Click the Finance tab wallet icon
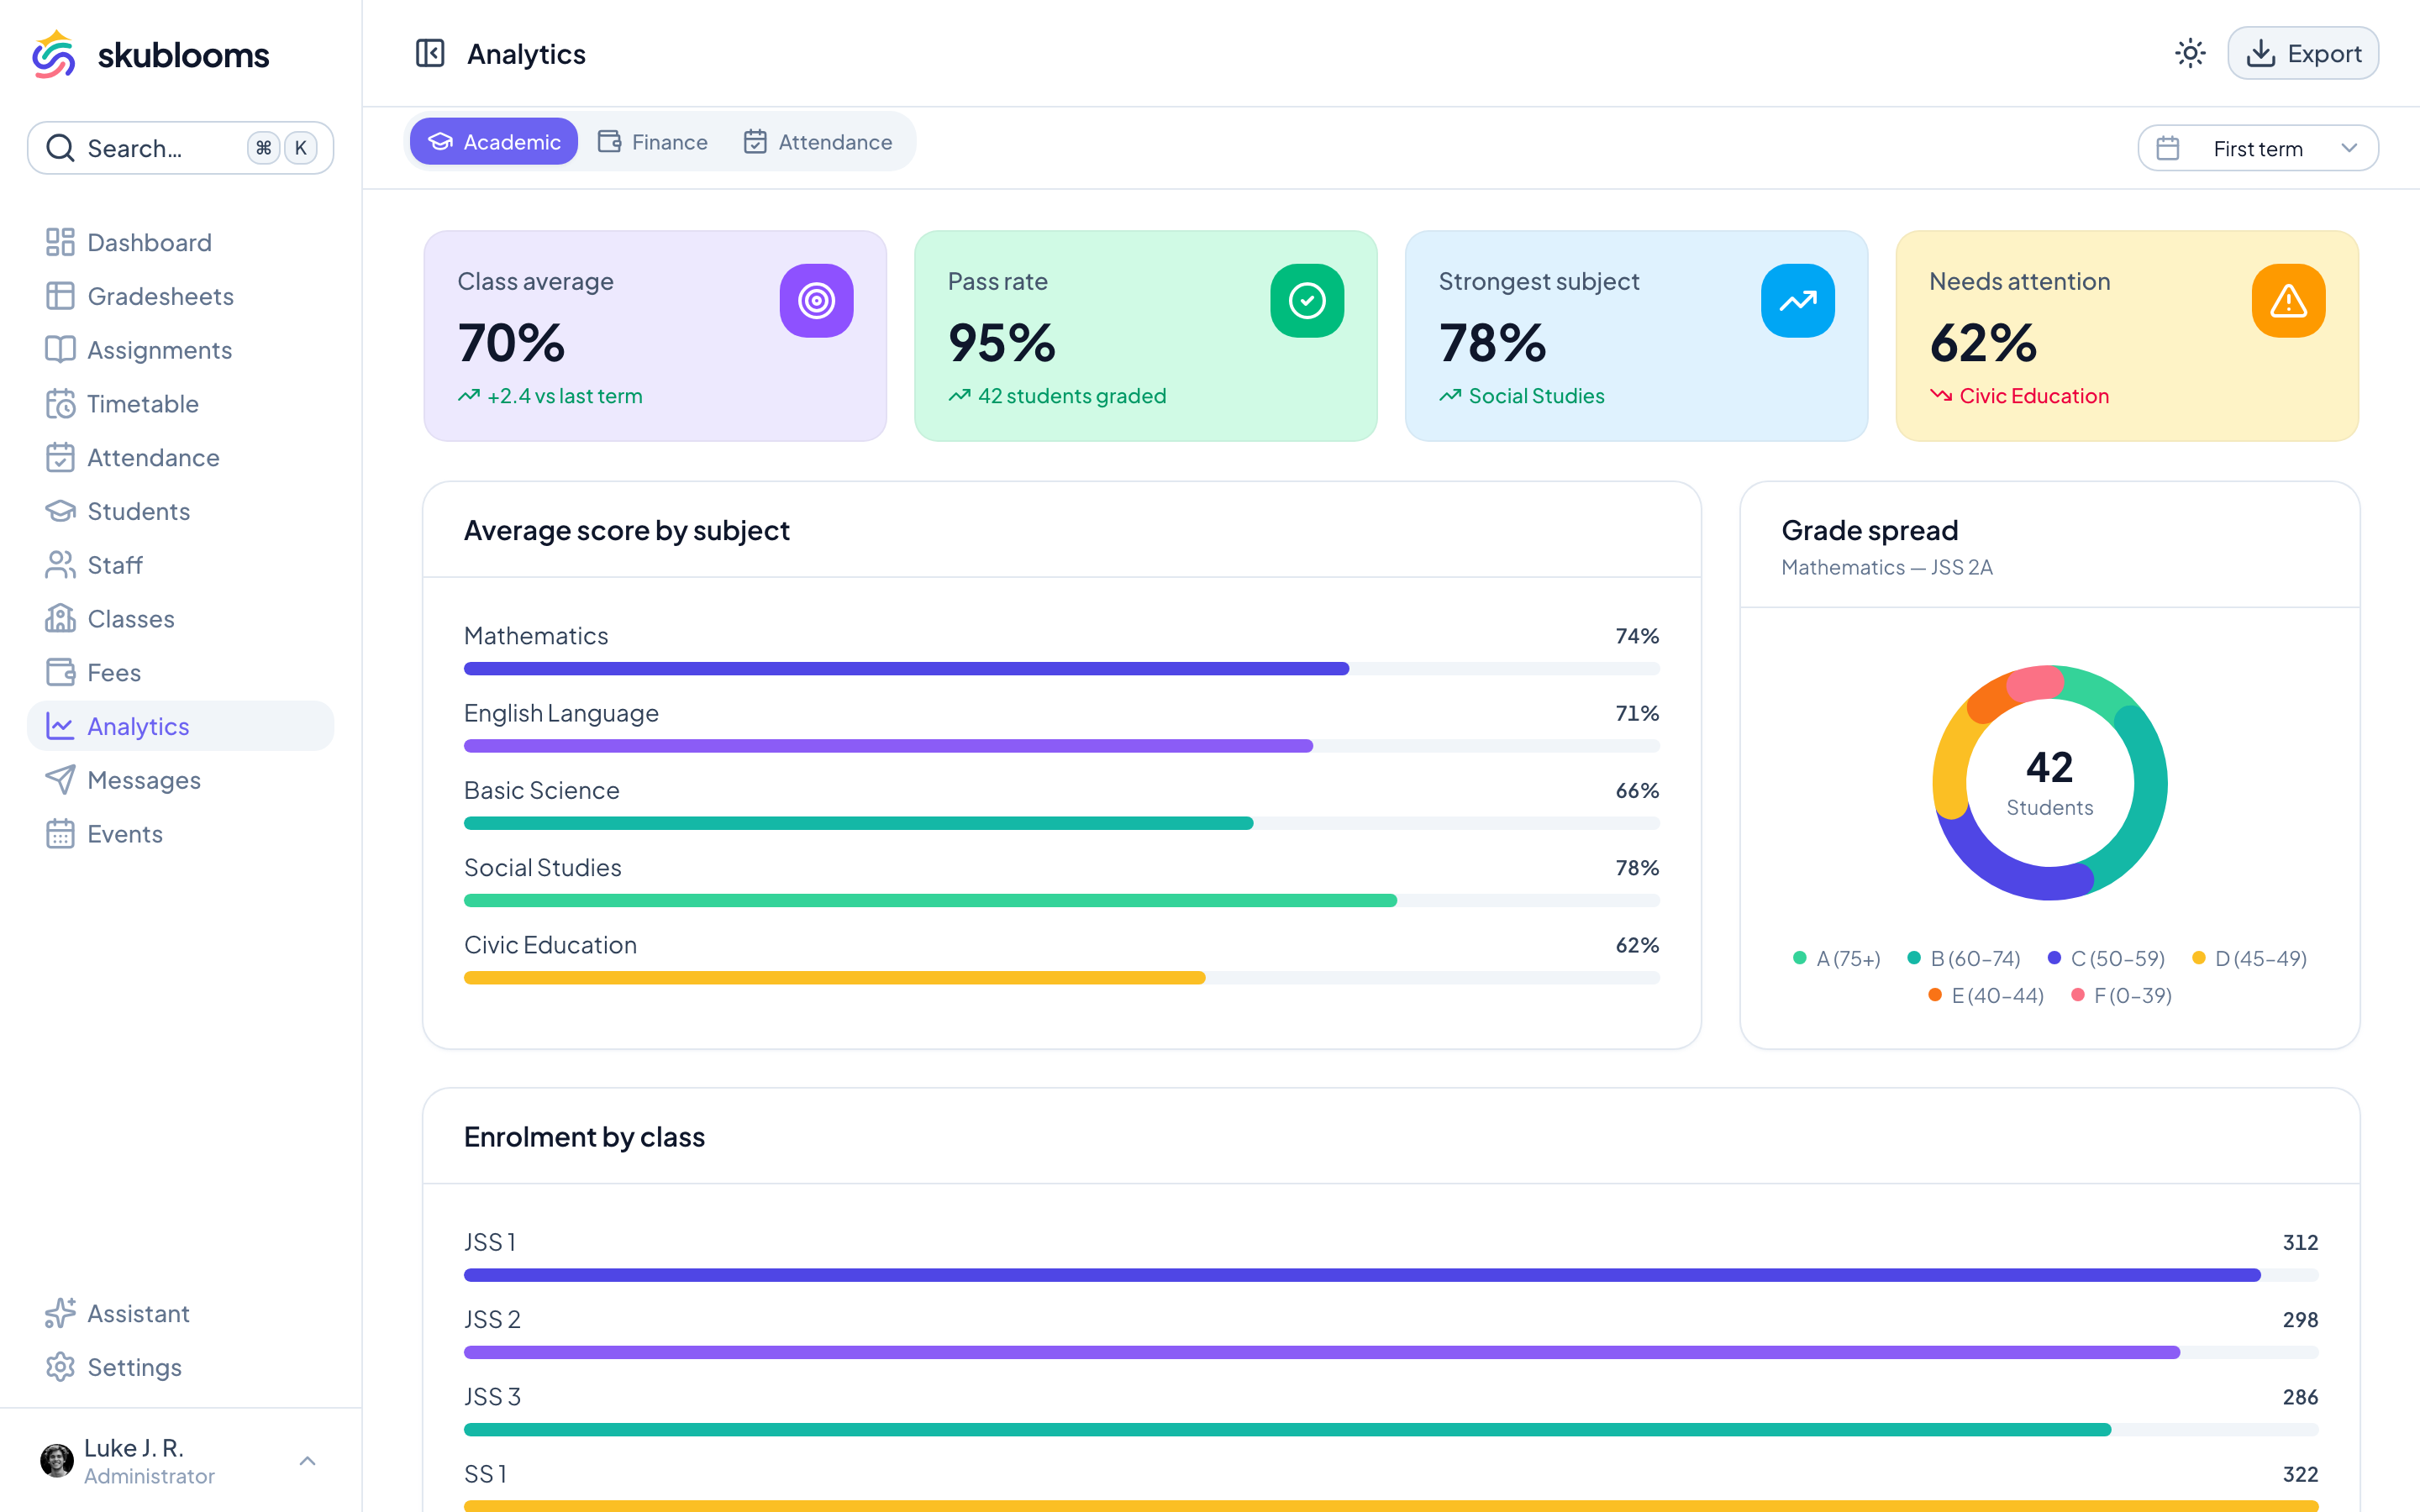 coord(609,142)
